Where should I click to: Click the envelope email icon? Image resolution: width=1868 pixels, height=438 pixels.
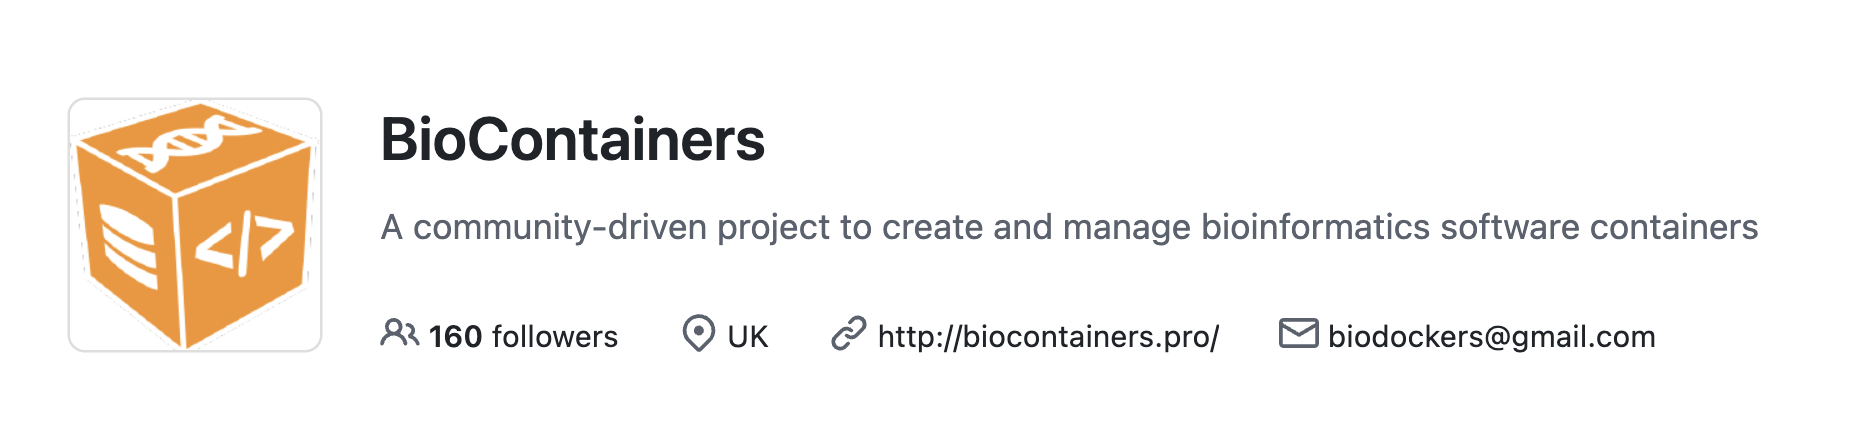pos(1298,333)
